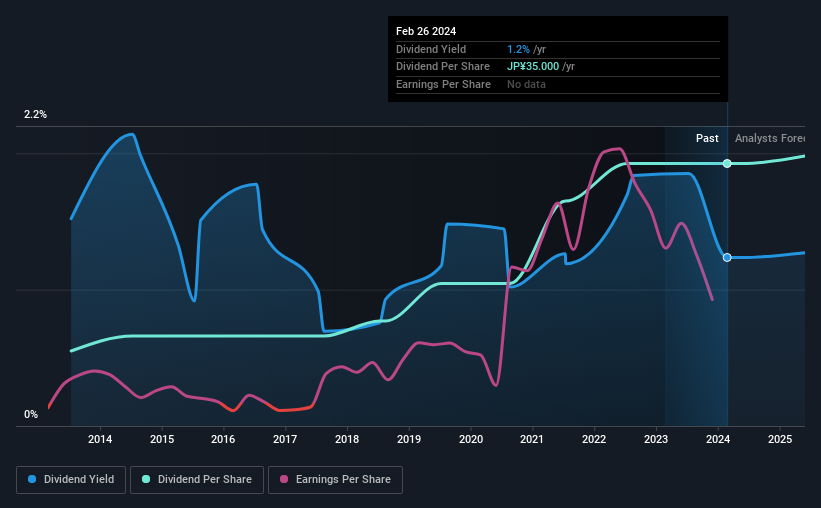The height and width of the screenshot is (508, 821).
Task: Click the 2.2% y-axis label
Action: (x=36, y=114)
